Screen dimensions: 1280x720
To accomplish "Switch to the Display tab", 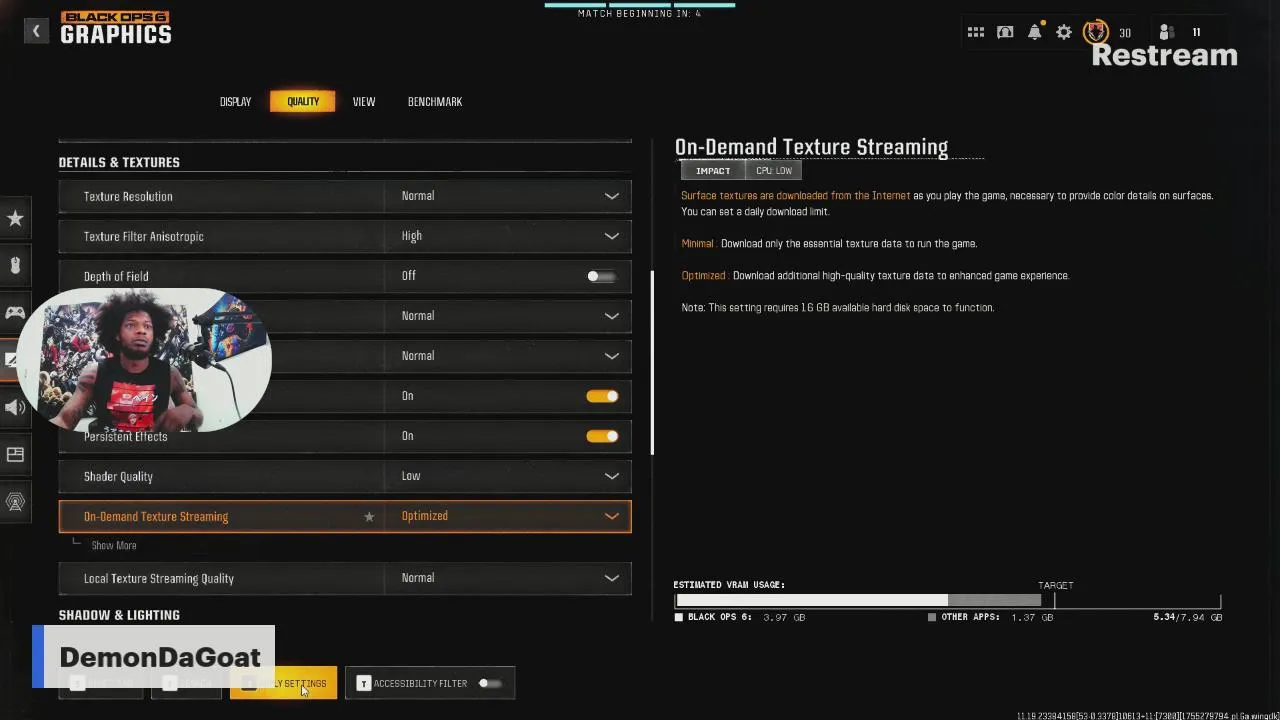I will tap(236, 102).
